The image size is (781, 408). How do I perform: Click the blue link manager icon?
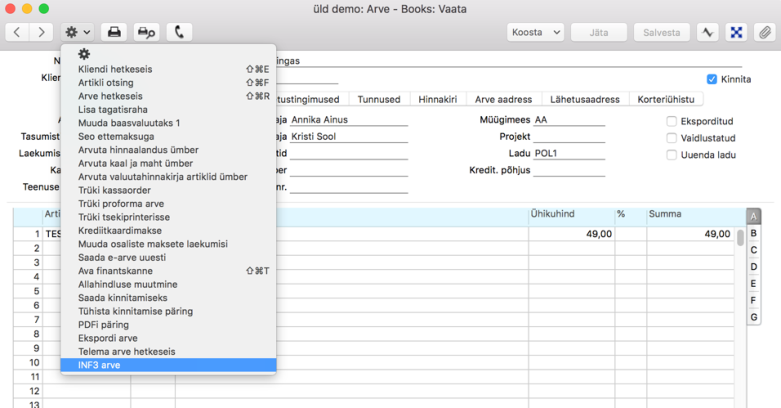(x=736, y=32)
